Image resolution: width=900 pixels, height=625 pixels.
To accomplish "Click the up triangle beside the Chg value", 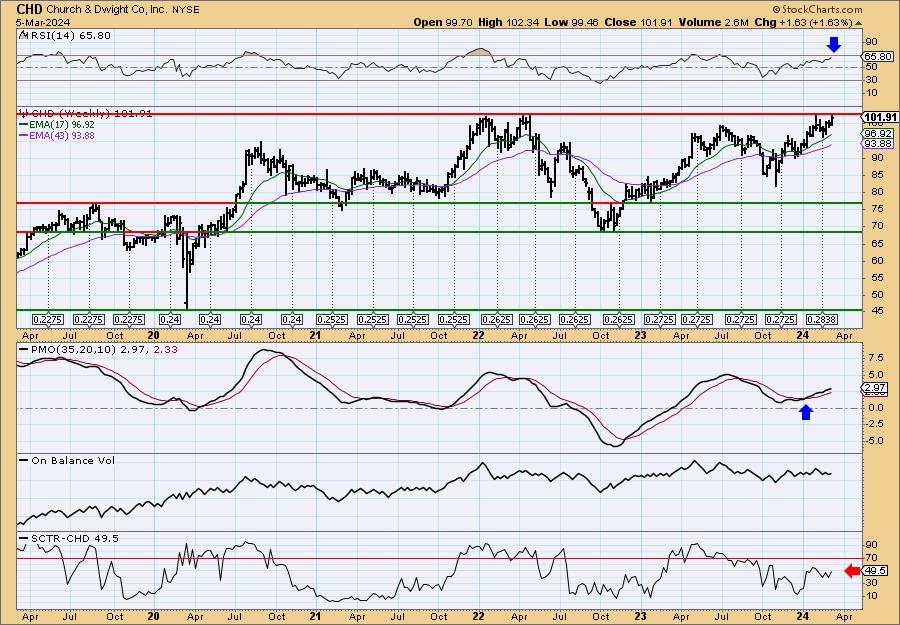I will pos(859,23).
